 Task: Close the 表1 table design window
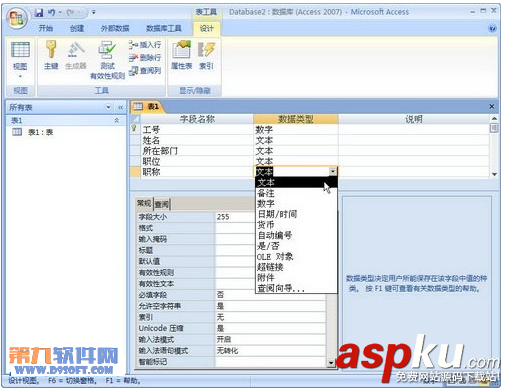(491, 107)
